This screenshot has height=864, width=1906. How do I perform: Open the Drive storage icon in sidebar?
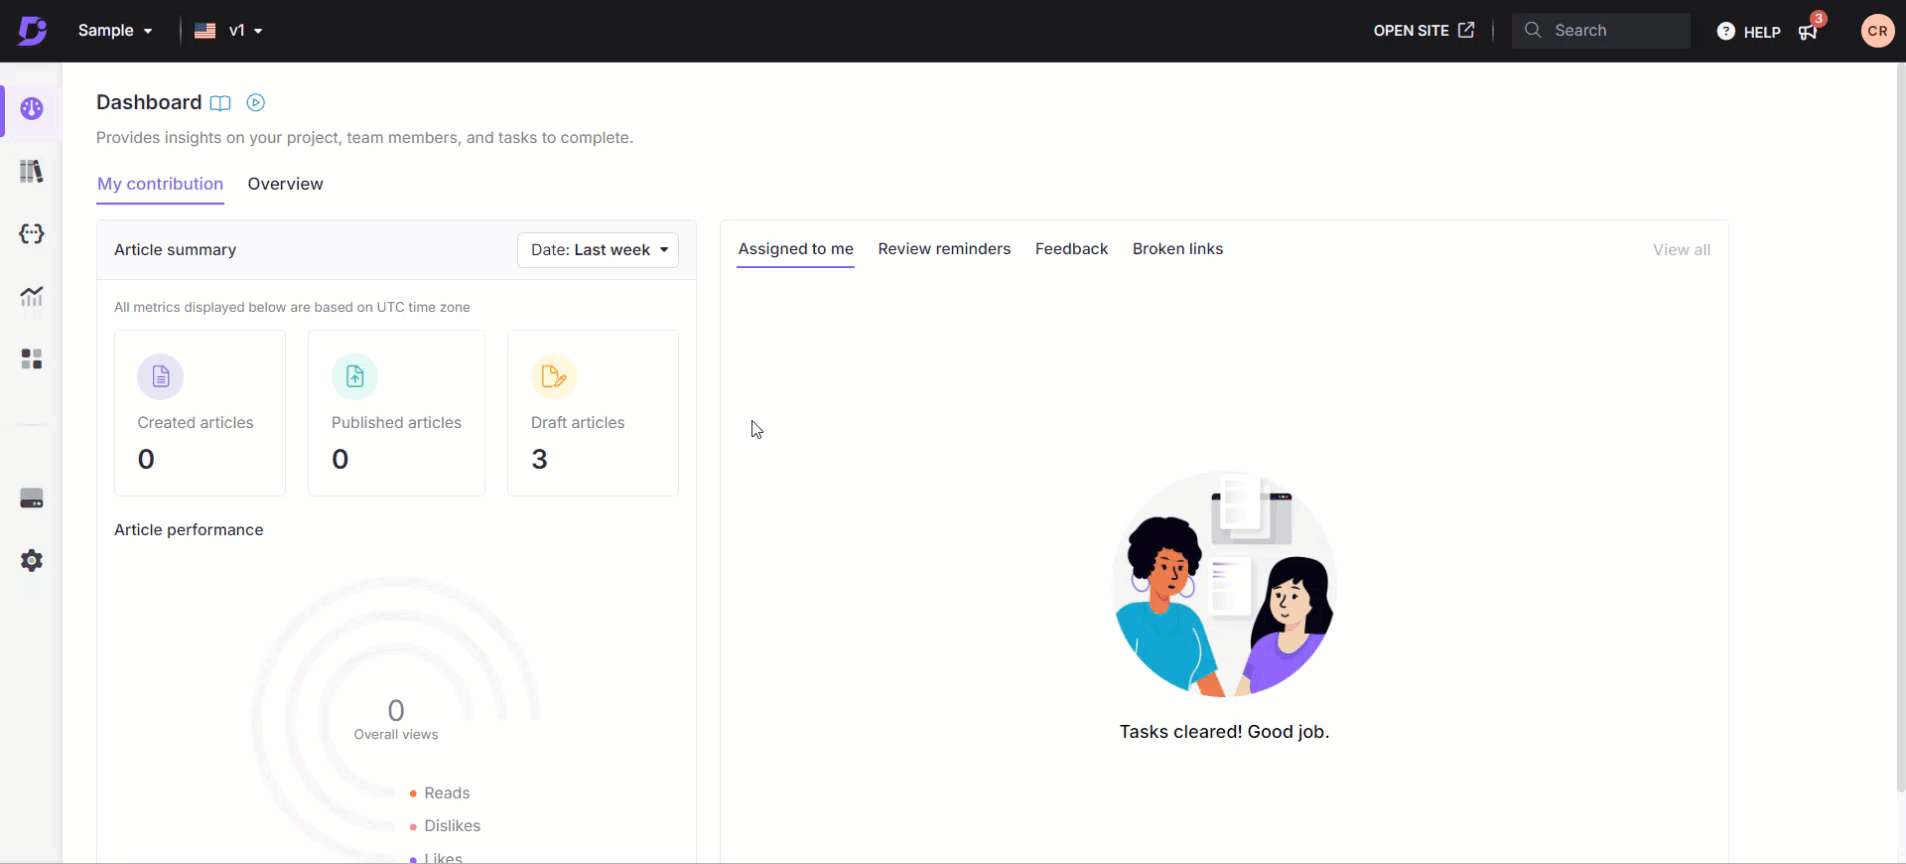(x=31, y=499)
